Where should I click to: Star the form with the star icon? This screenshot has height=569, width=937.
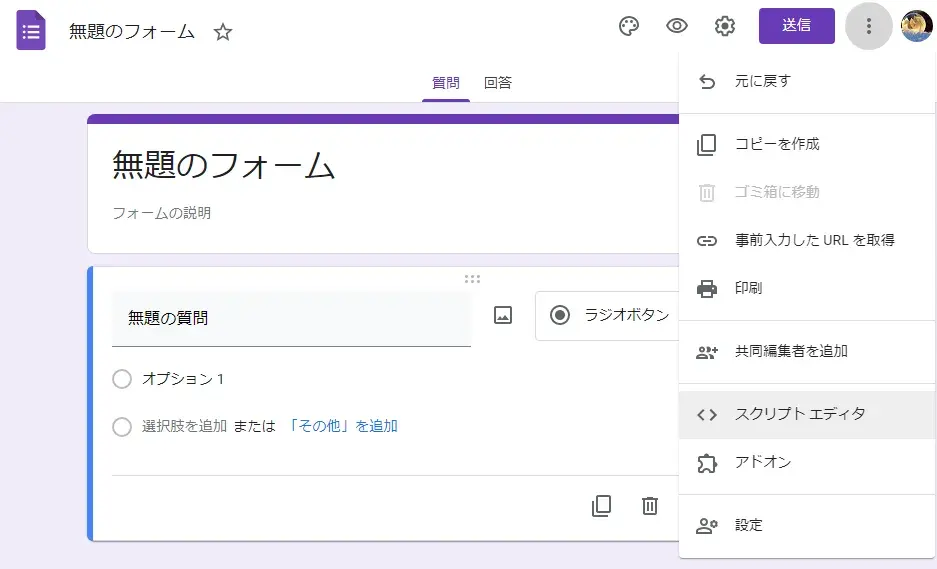point(223,32)
